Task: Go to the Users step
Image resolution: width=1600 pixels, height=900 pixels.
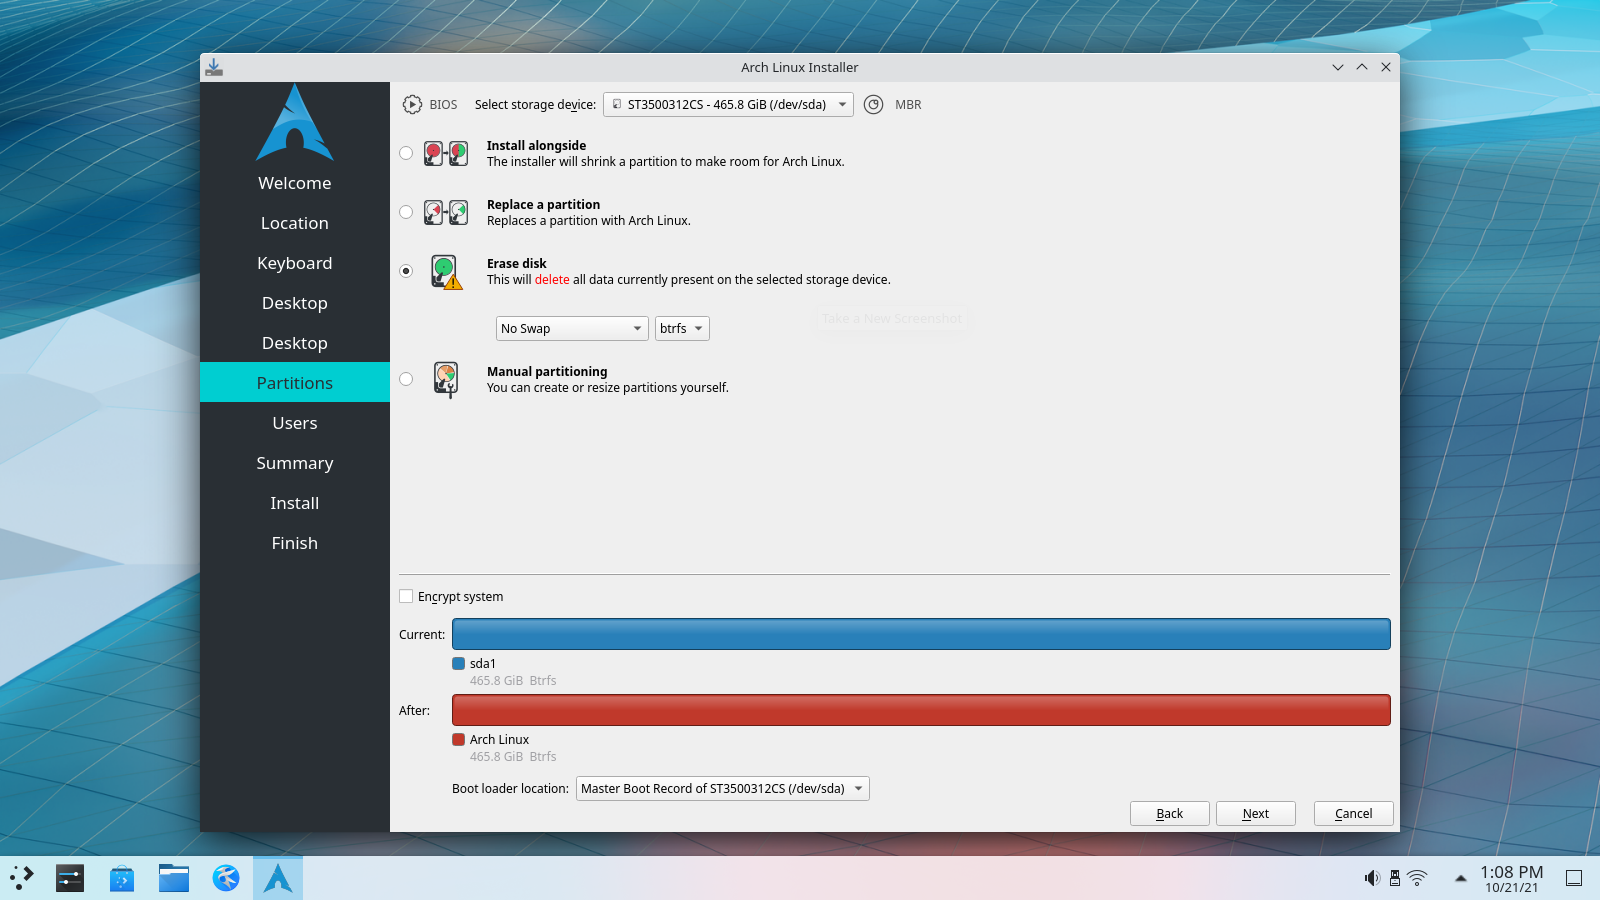Action: tap(295, 423)
